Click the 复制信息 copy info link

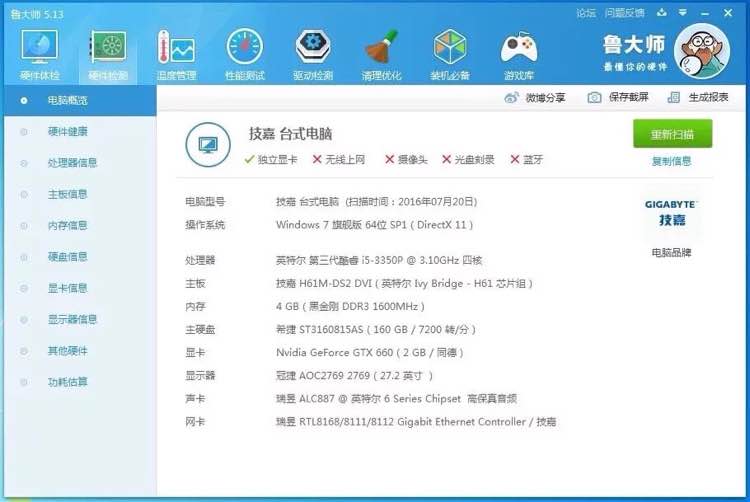[672, 162]
